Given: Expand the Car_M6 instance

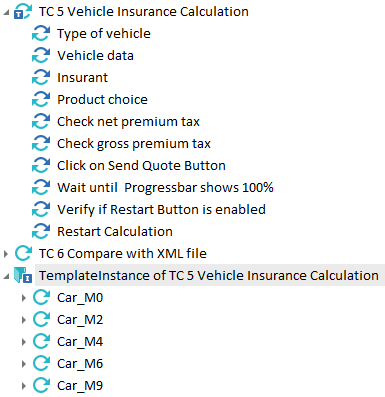Looking at the screenshot, I should 24,364.
